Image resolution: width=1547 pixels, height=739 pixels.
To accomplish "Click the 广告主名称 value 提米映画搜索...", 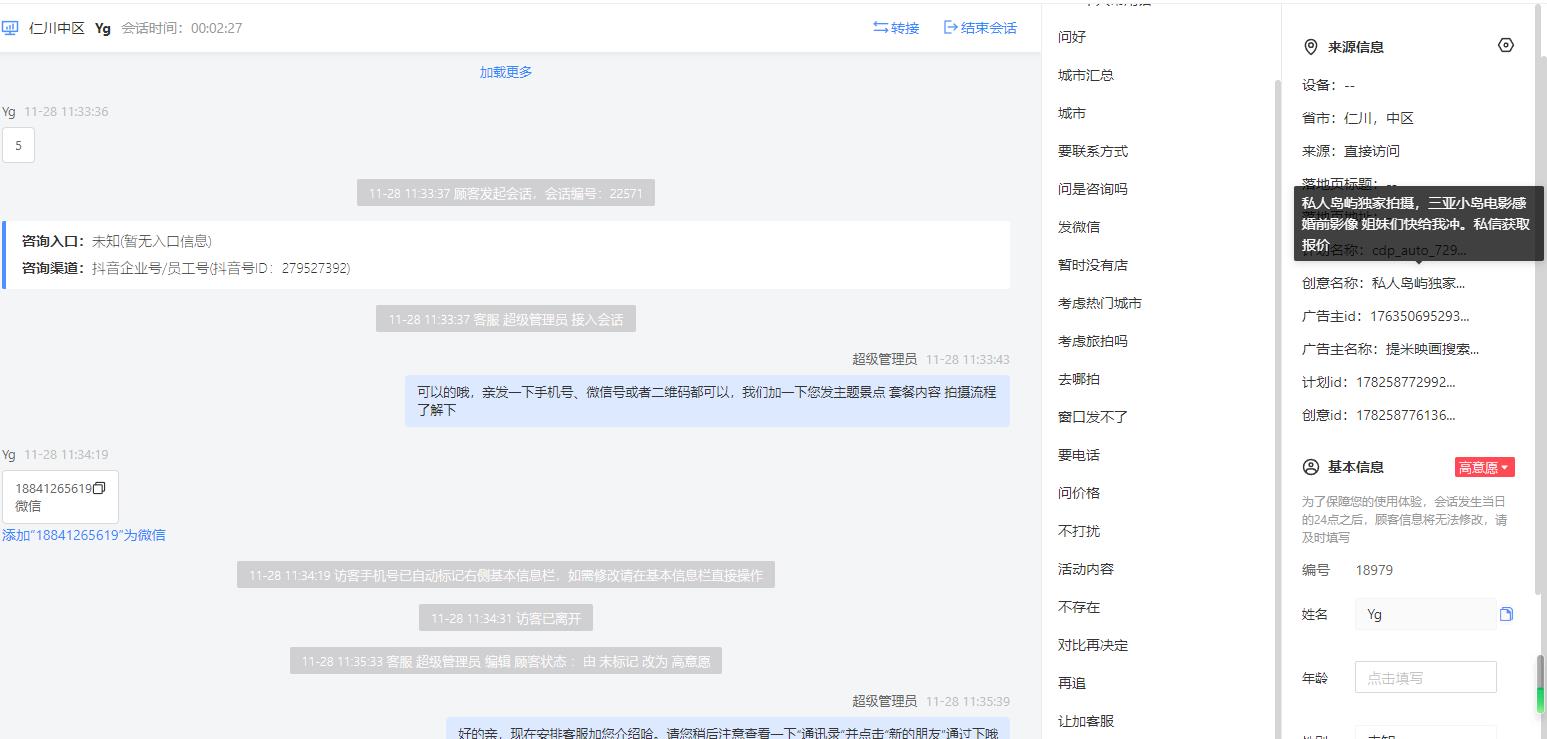I will 1432,349.
